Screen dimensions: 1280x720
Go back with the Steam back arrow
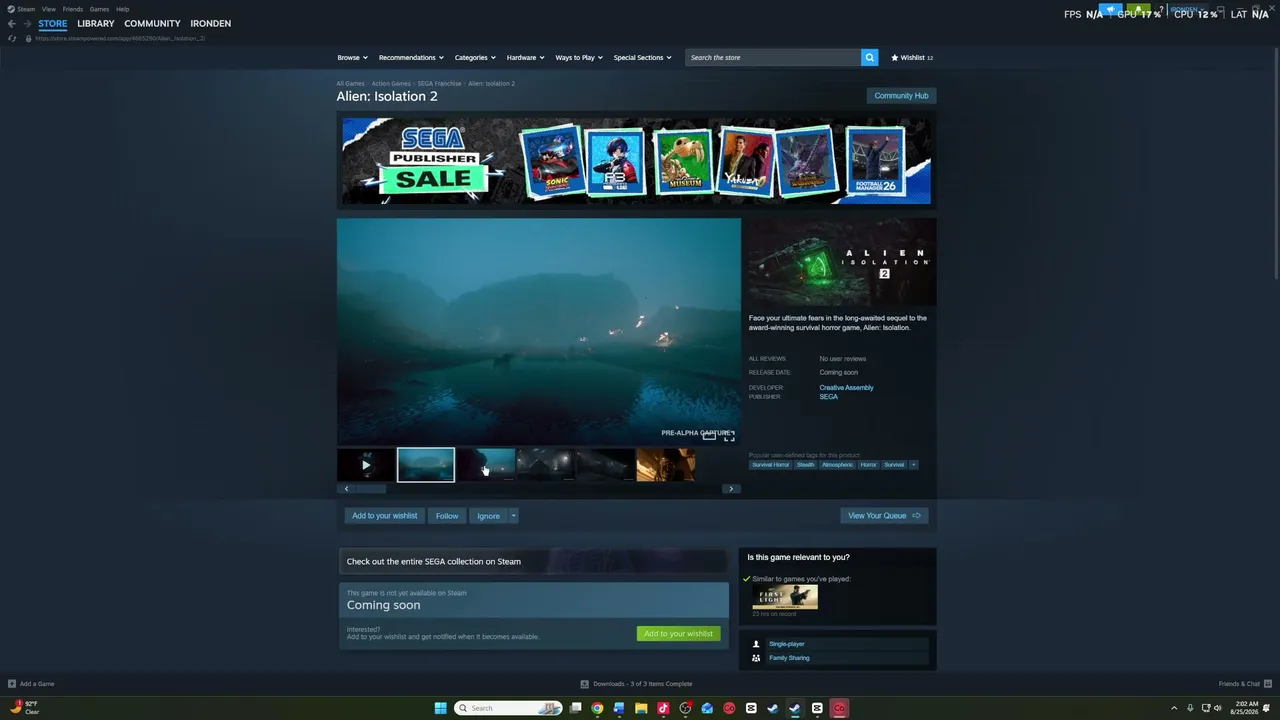pyautogui.click(x=12, y=23)
